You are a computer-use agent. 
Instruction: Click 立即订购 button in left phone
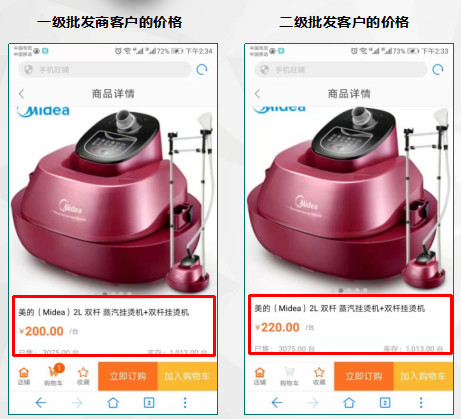point(128,376)
